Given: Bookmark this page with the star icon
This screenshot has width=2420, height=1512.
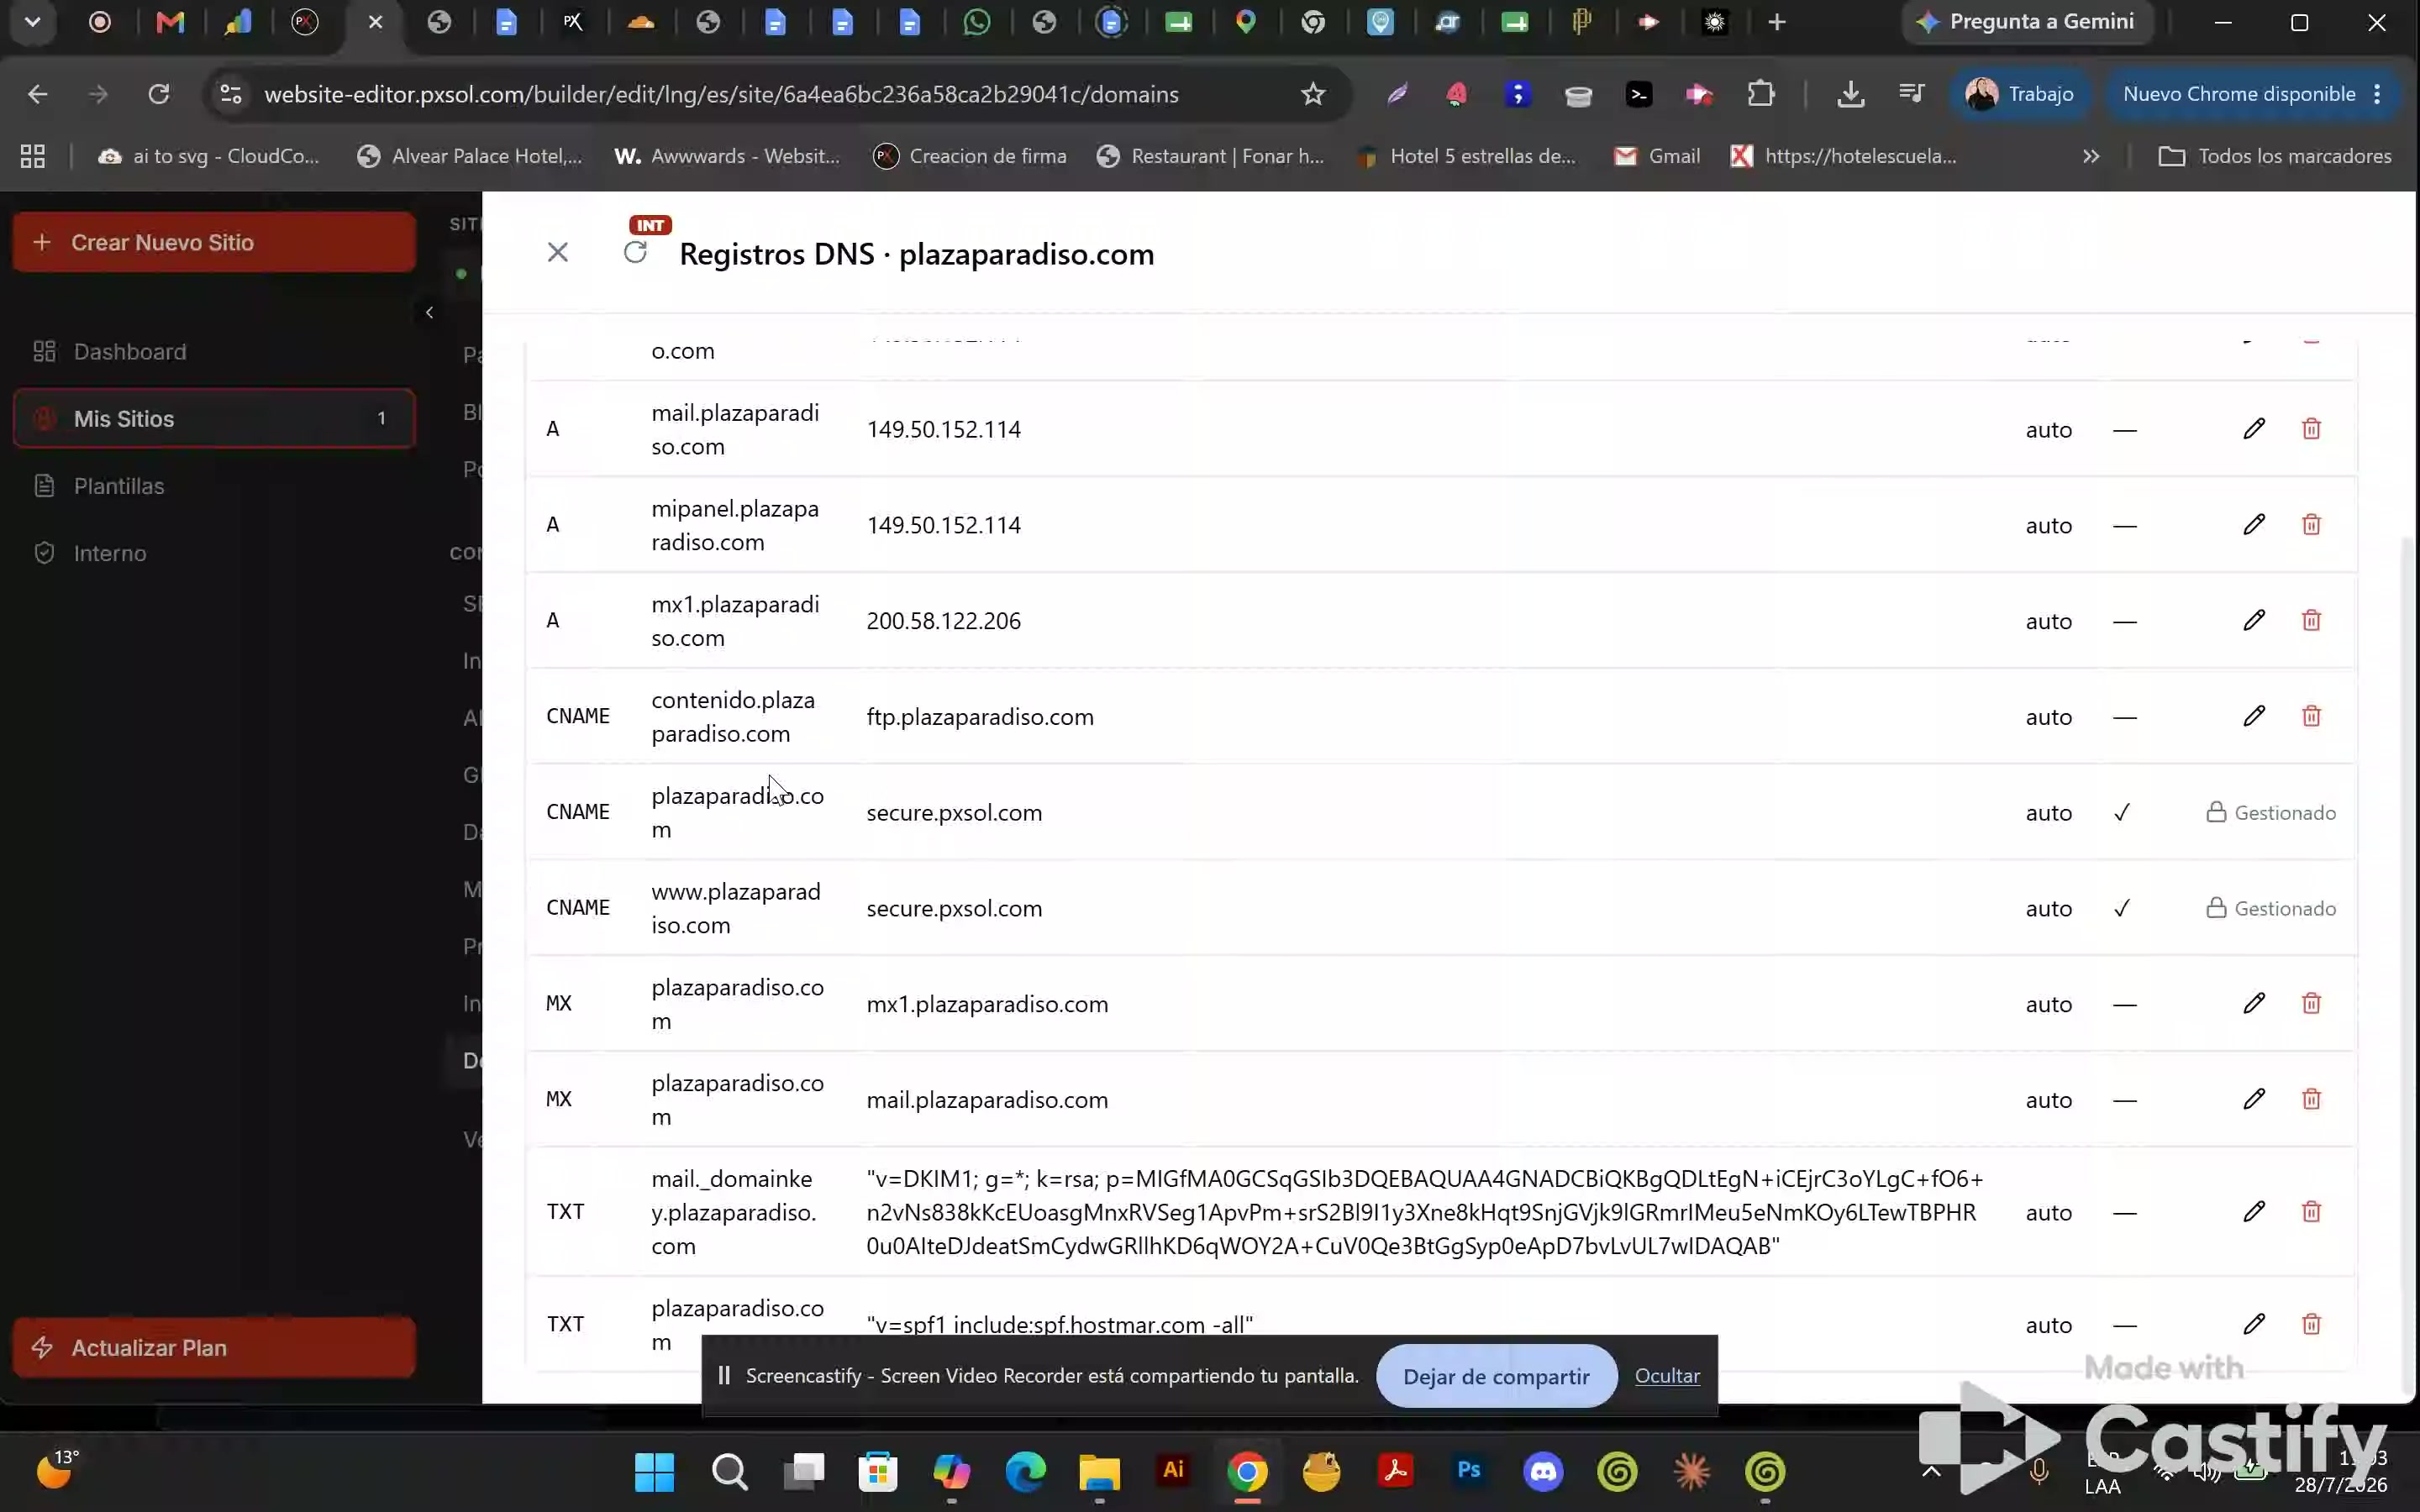Looking at the screenshot, I should point(1313,94).
